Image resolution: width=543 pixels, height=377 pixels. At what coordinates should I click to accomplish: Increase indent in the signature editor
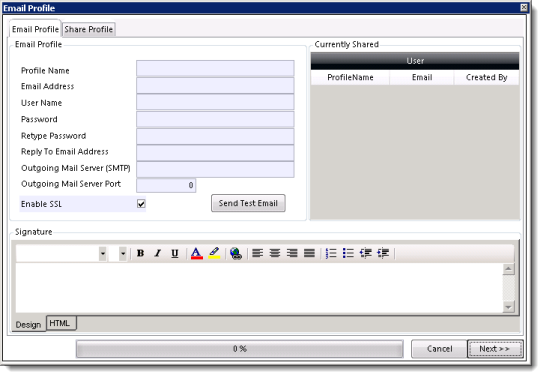click(383, 254)
